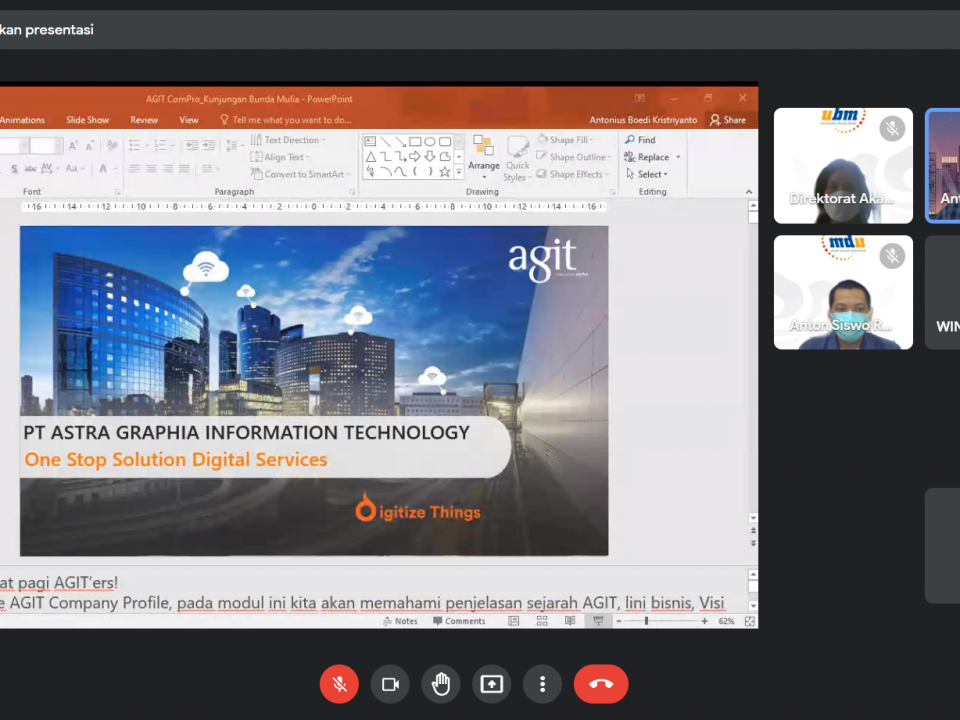This screenshot has width=960, height=720.
Task: Toggle text Shadow formatting
Action: click(14, 168)
